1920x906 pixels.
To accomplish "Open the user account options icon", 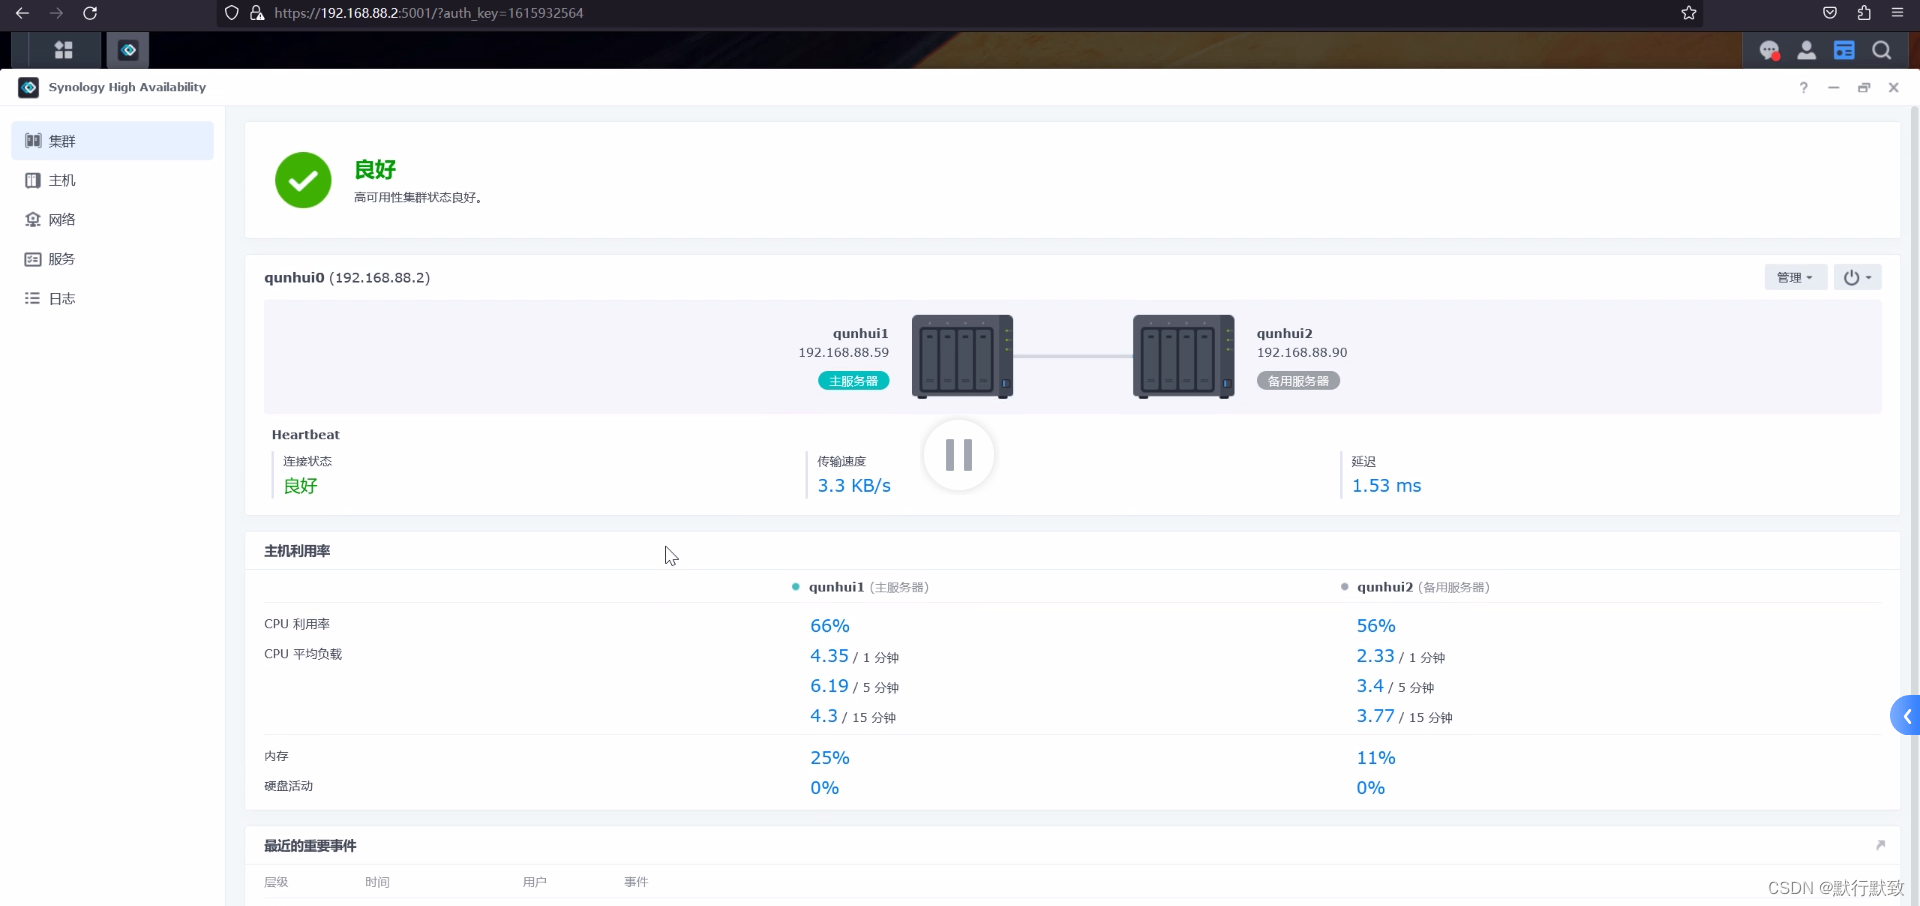I will (x=1806, y=50).
